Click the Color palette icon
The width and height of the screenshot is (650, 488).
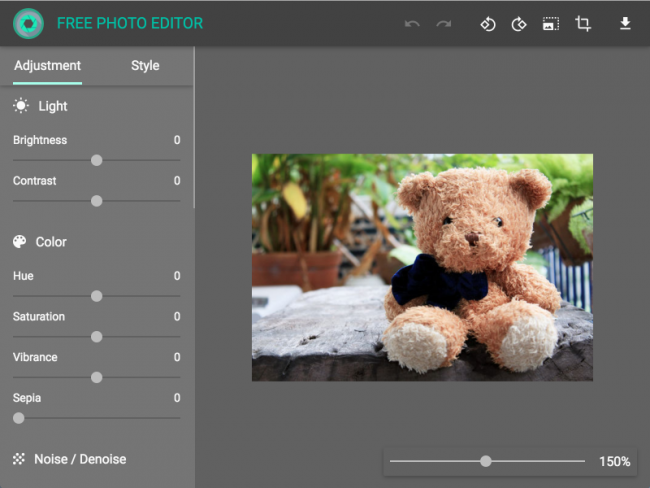19,242
